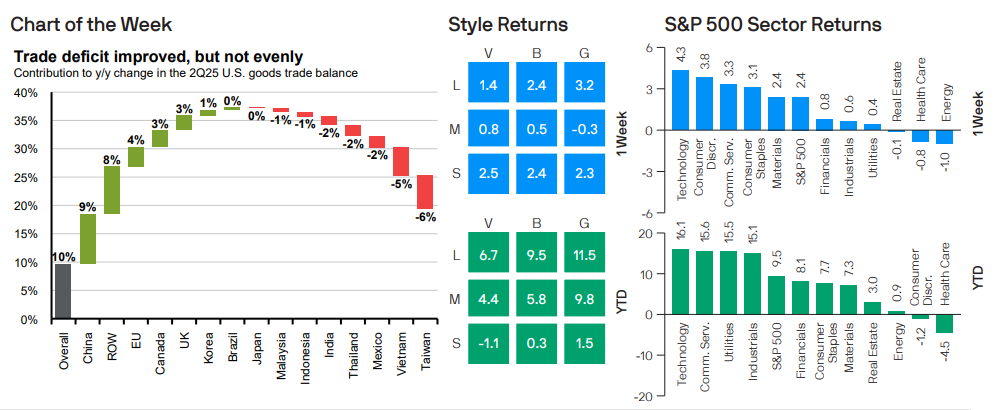Select the 5.8 Mid Blend YTD cell
Image resolution: width=1007 pixels, height=410 pixels.
(x=535, y=299)
